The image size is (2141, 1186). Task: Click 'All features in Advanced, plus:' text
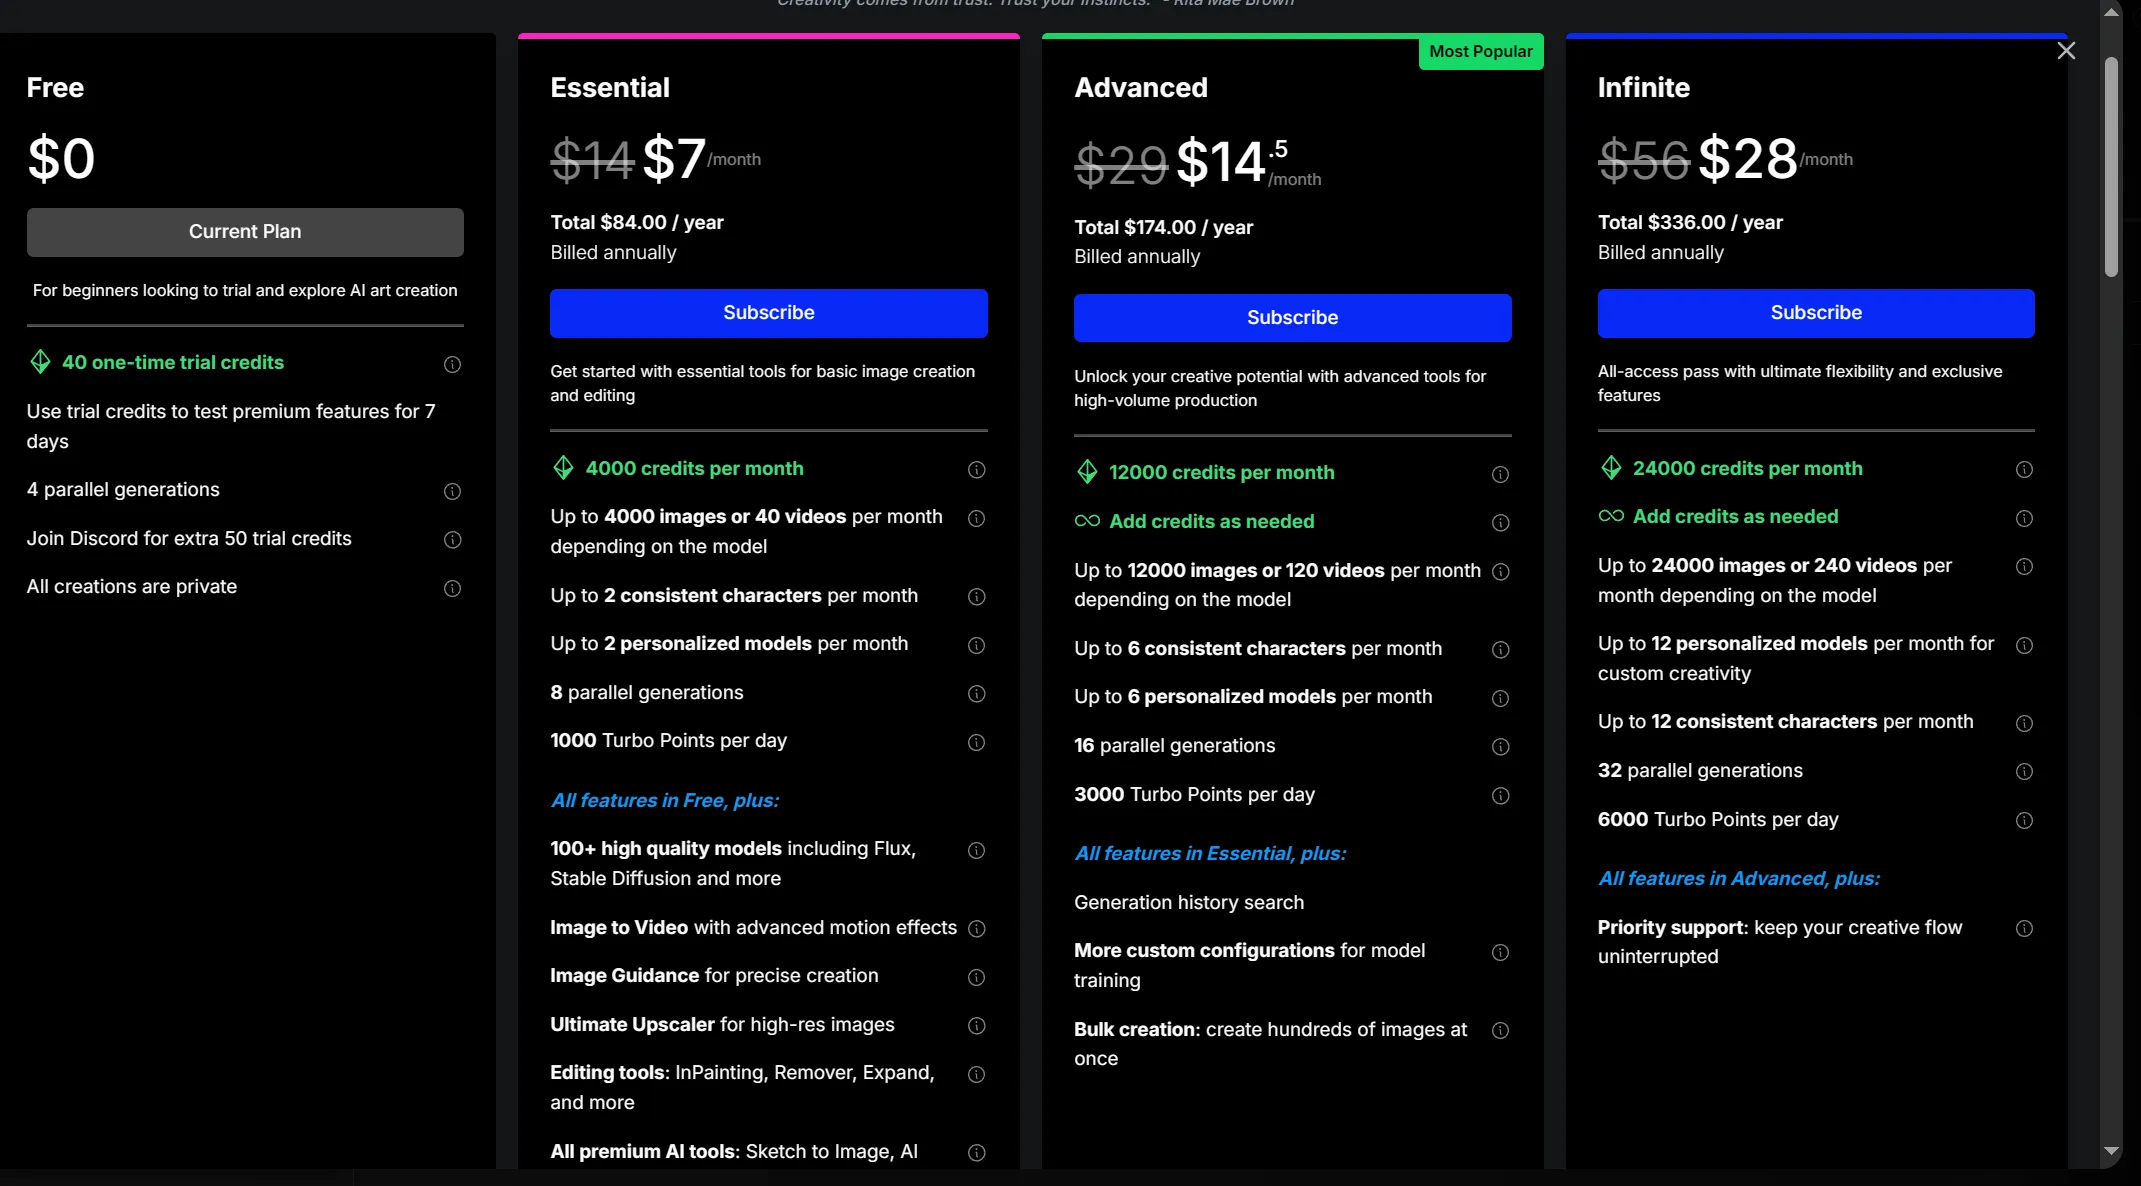click(1739, 879)
